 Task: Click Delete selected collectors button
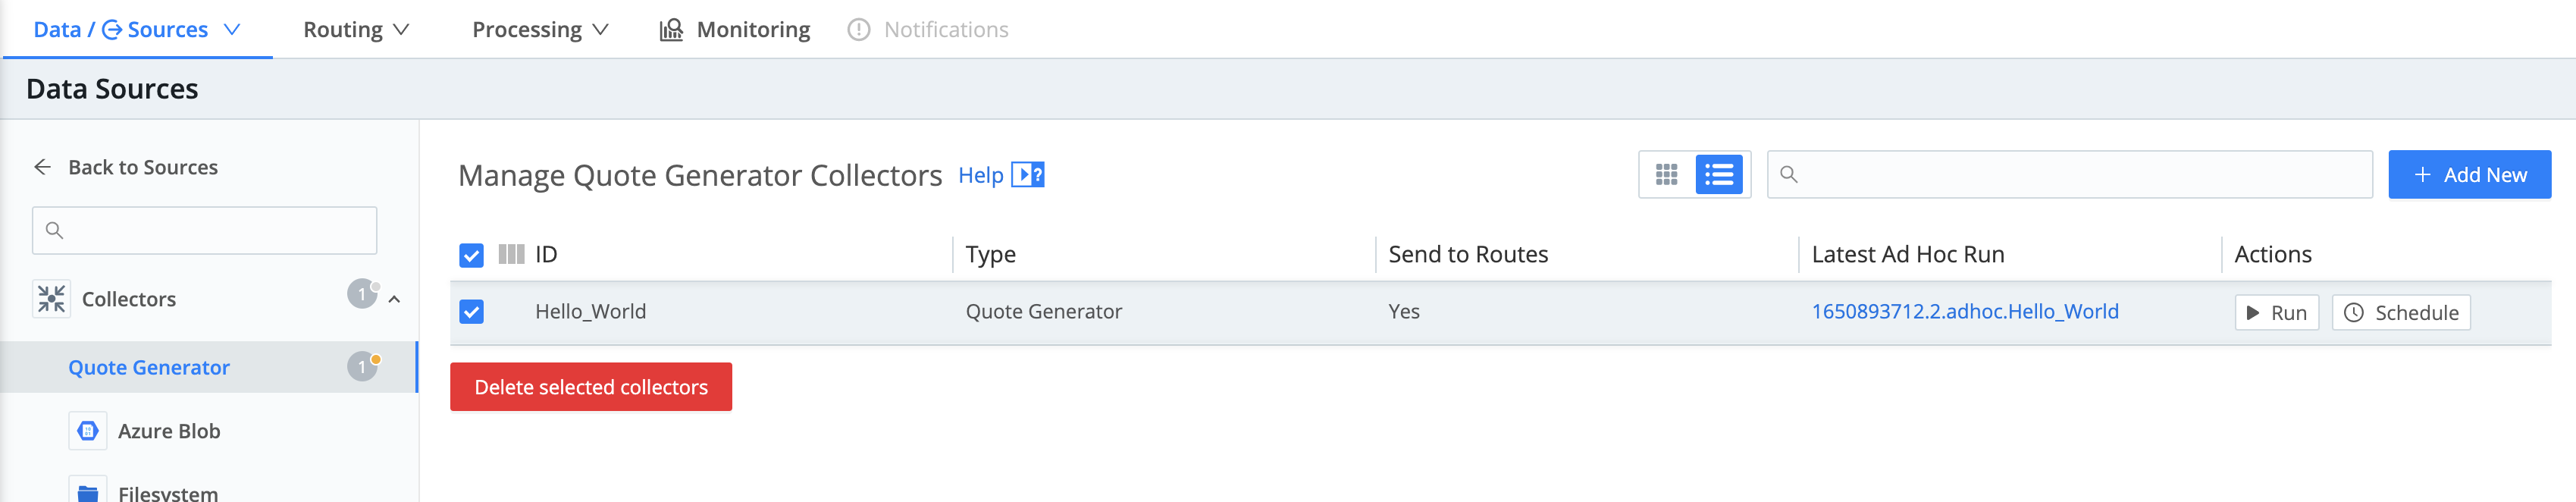(x=590, y=387)
